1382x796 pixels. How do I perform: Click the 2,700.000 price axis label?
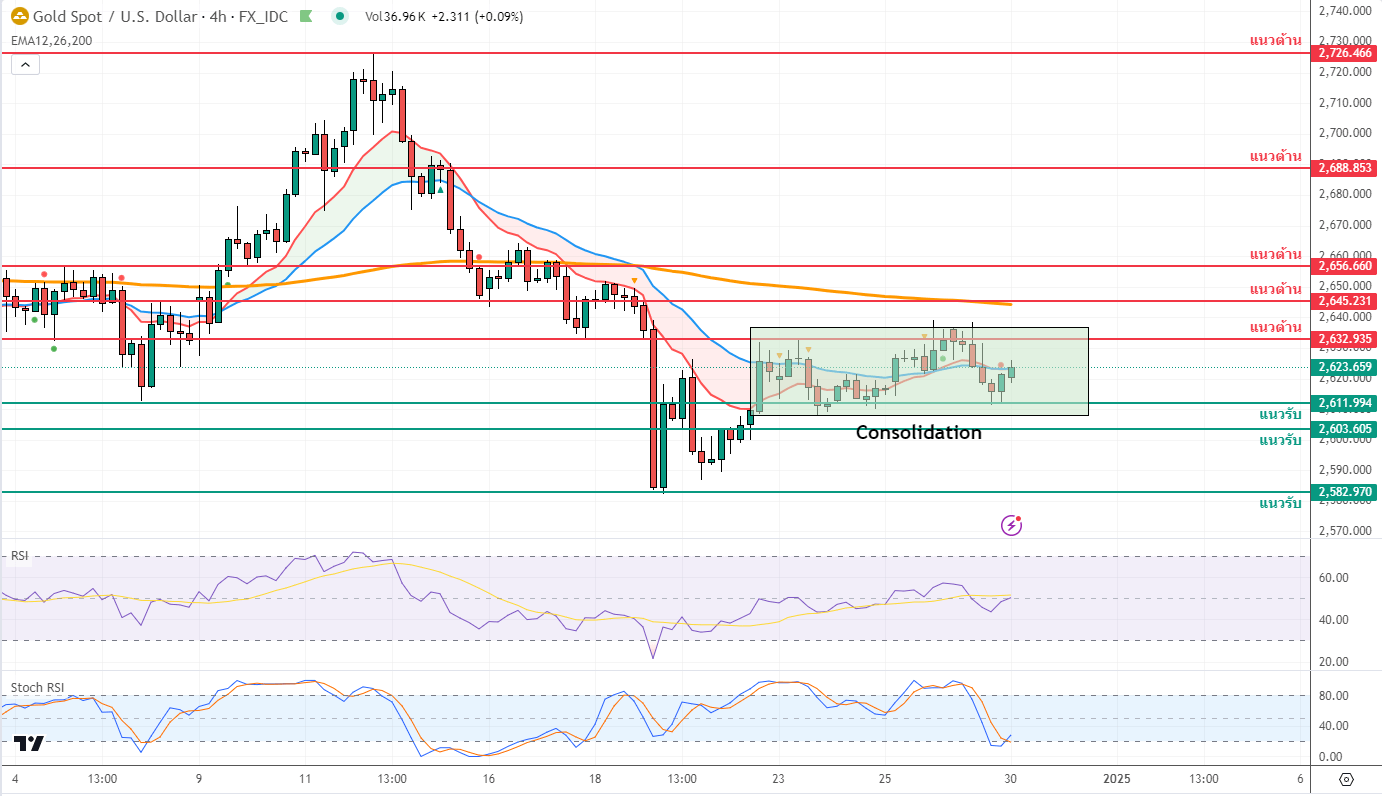point(1344,133)
